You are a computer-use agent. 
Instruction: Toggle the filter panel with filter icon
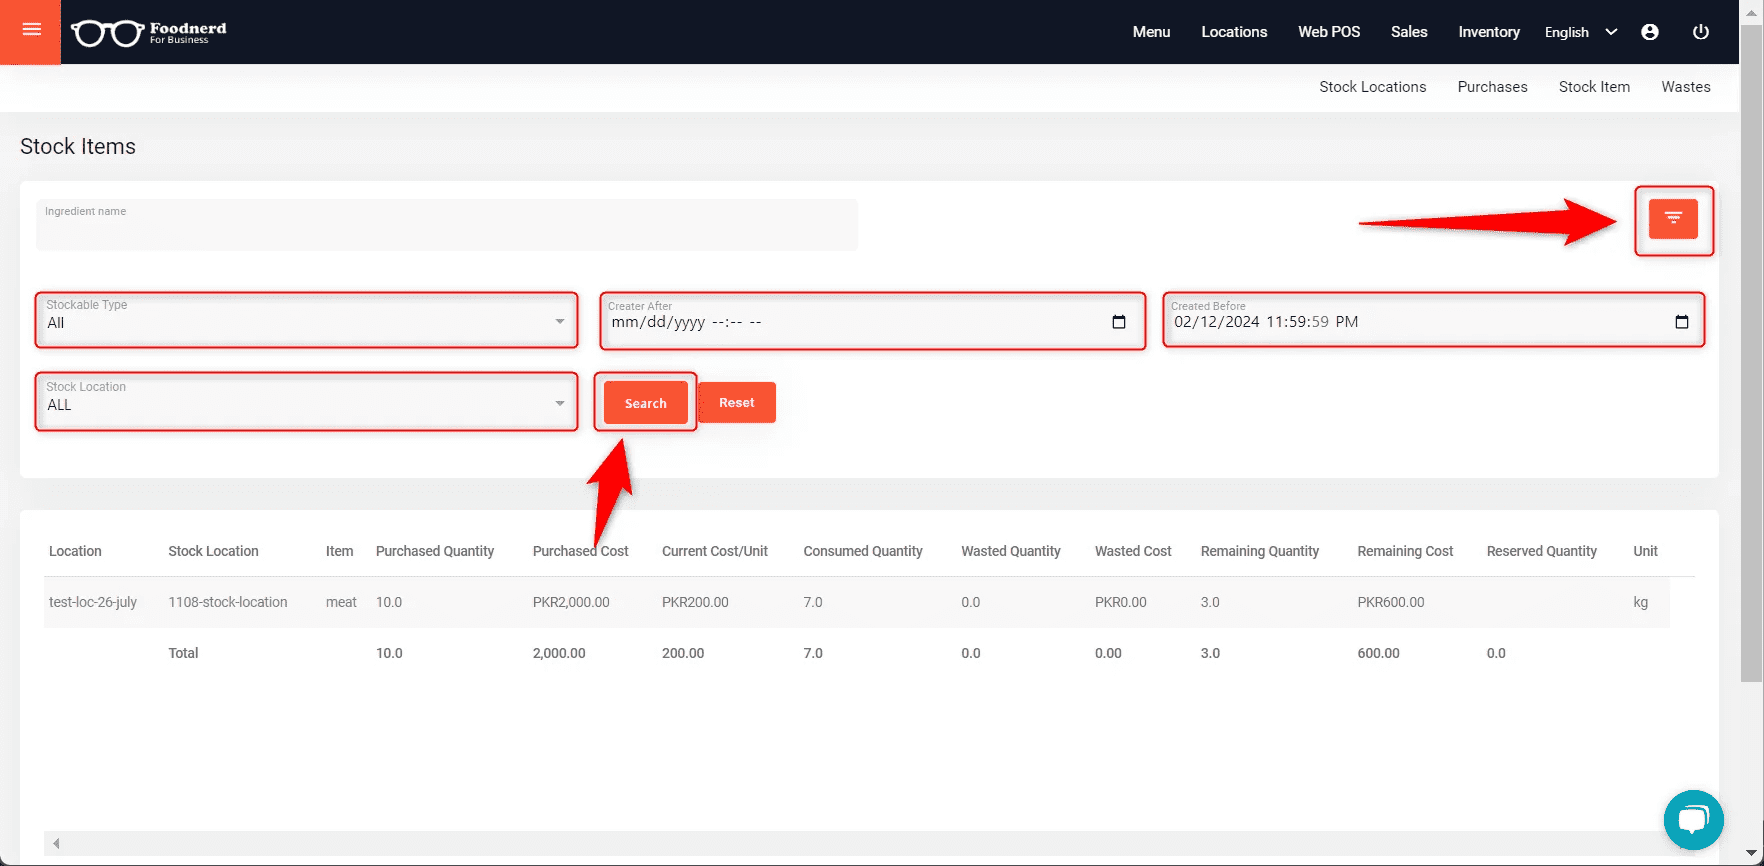click(1673, 219)
